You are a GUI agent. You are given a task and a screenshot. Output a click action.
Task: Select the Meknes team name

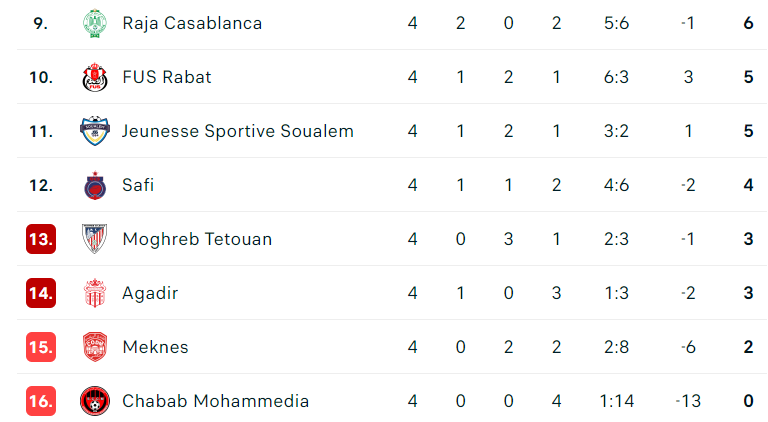click(x=155, y=347)
